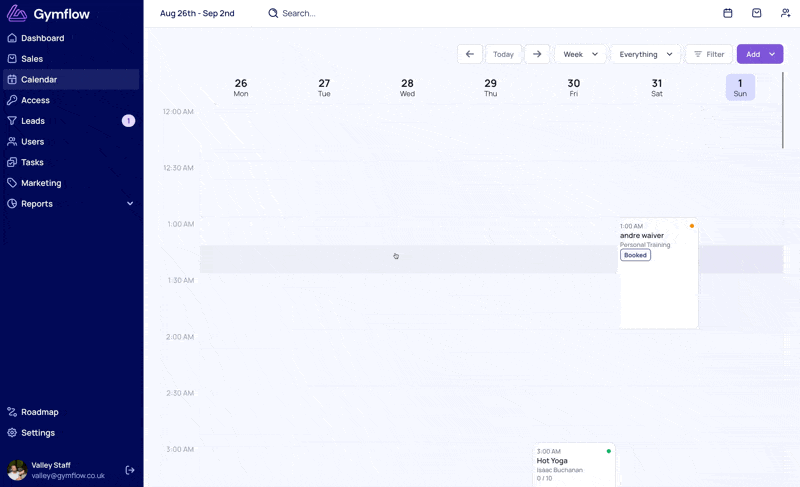Image resolution: width=800 pixels, height=487 pixels.
Task: Click the Valley Staff avatar
Action: [17, 470]
